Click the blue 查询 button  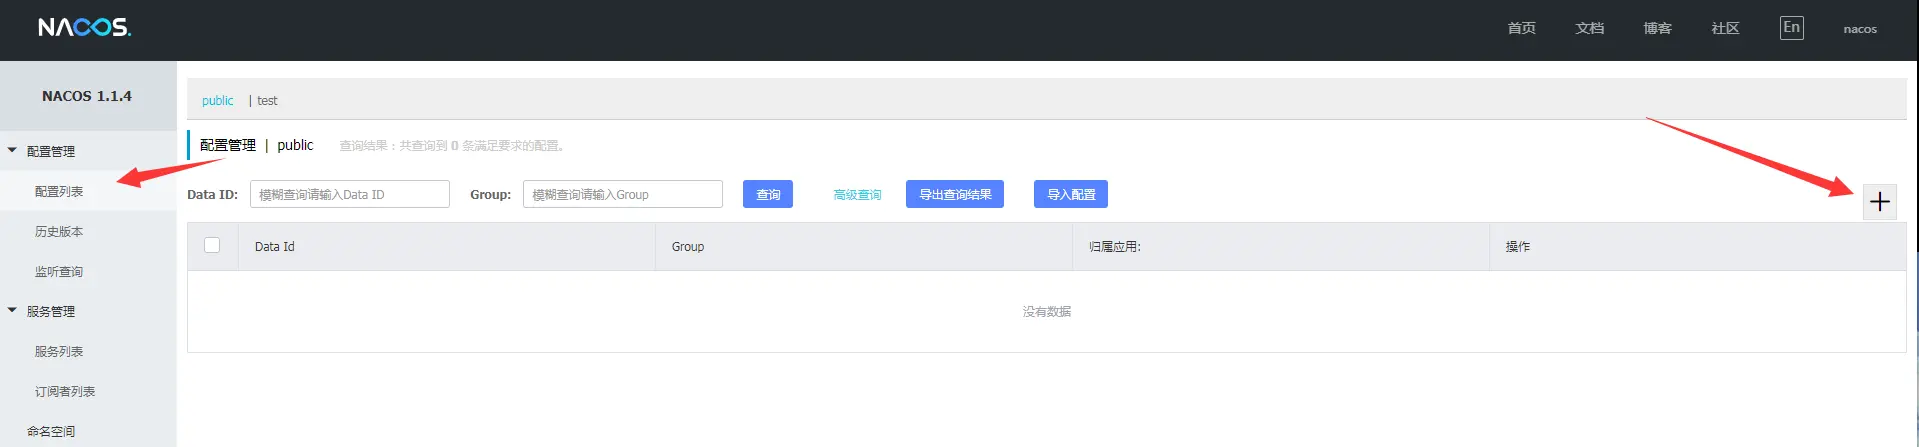768,194
